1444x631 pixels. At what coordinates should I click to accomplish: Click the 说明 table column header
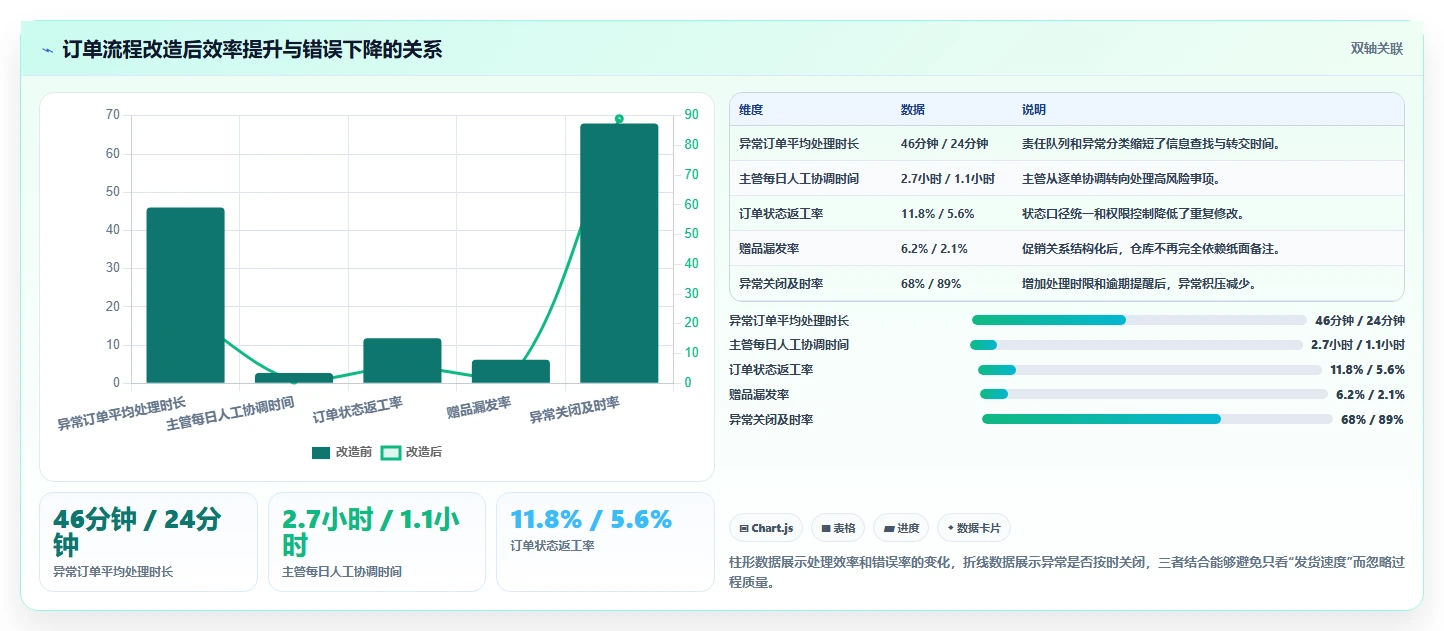pos(1034,110)
